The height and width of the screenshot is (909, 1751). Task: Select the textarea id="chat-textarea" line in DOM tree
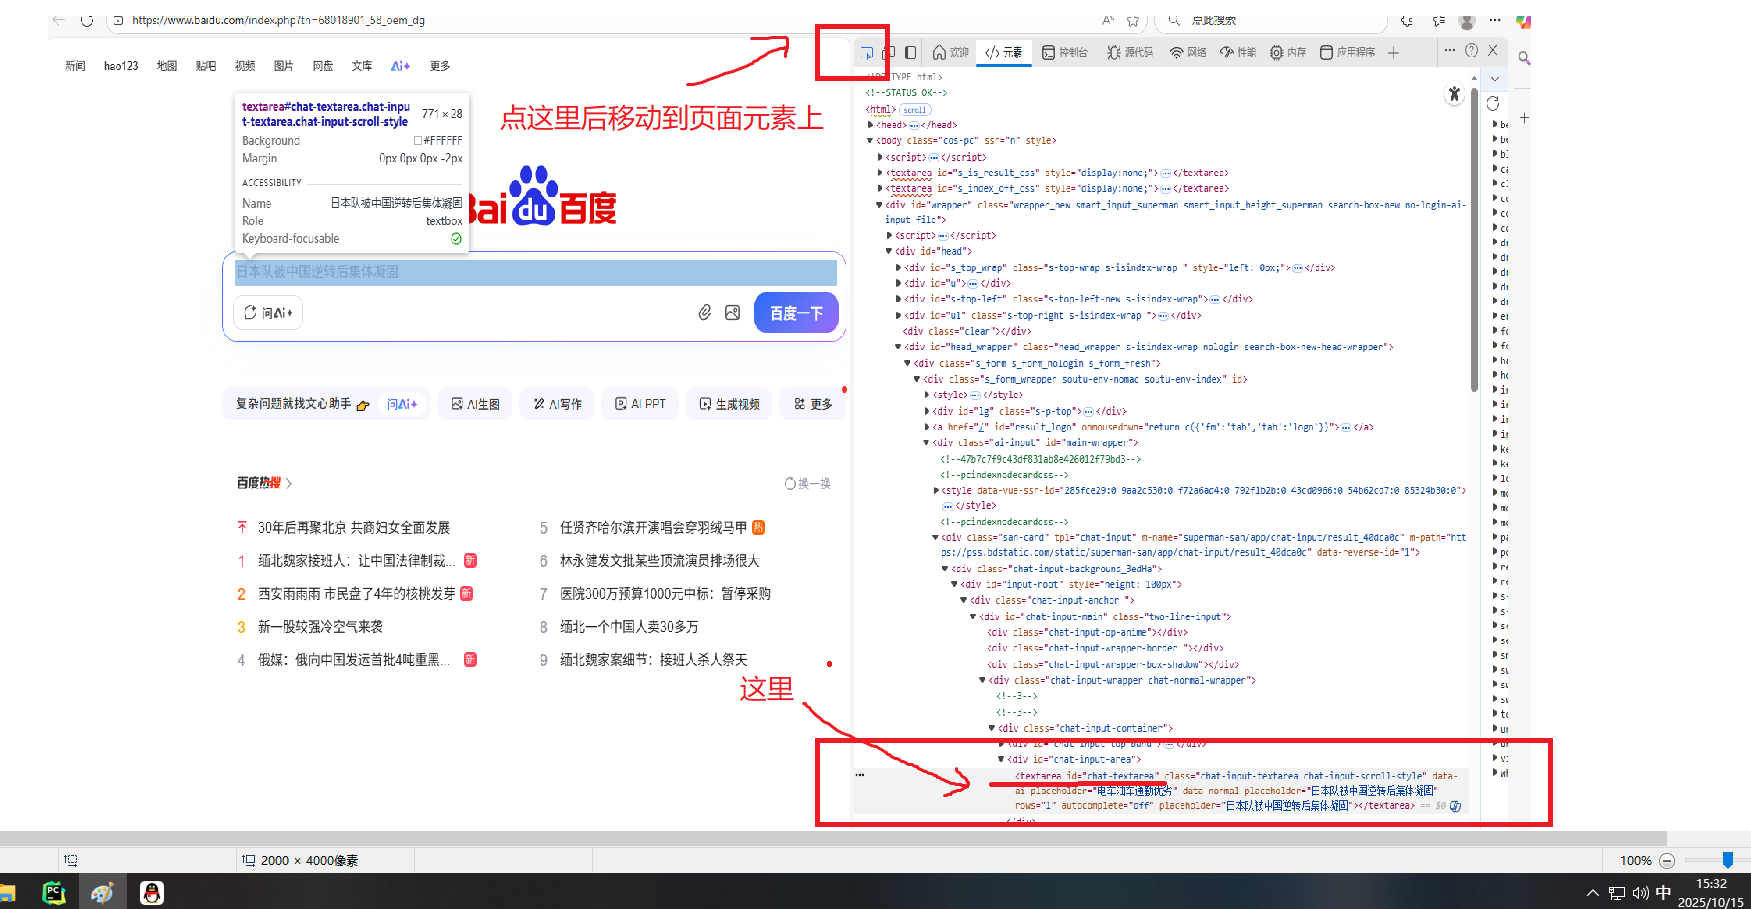[1236, 790]
